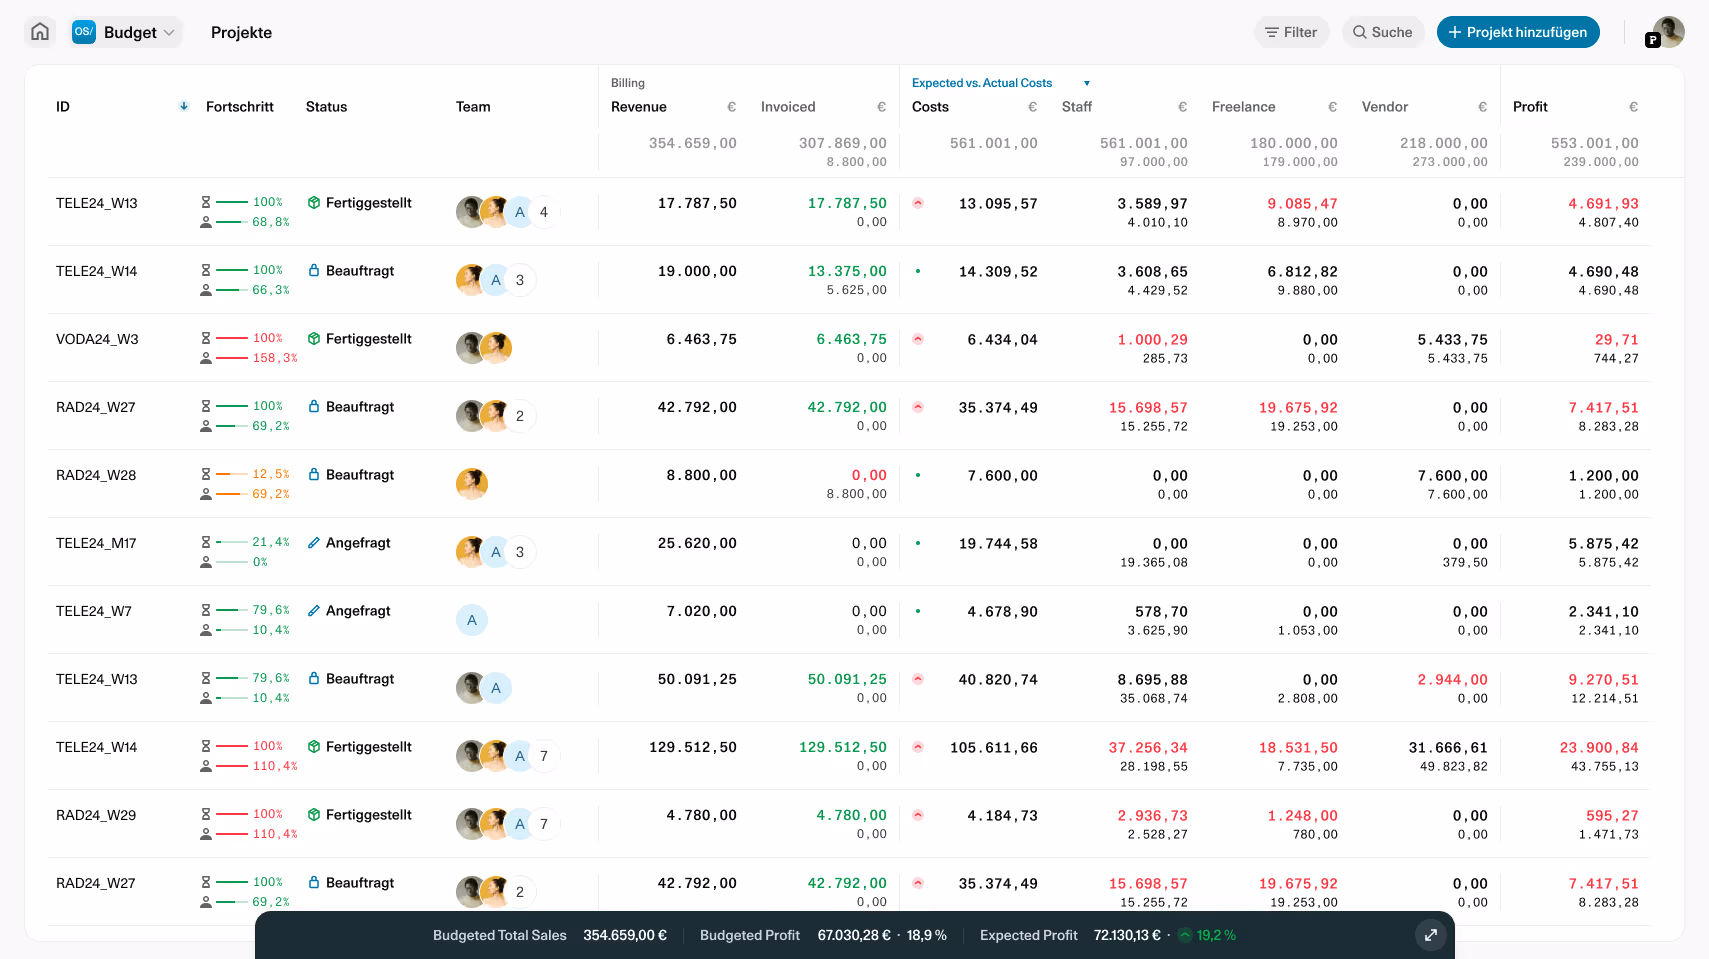1709x959 pixels.
Task: Click cost warning icon for revenue 17.787,50 row
Action: (918, 203)
